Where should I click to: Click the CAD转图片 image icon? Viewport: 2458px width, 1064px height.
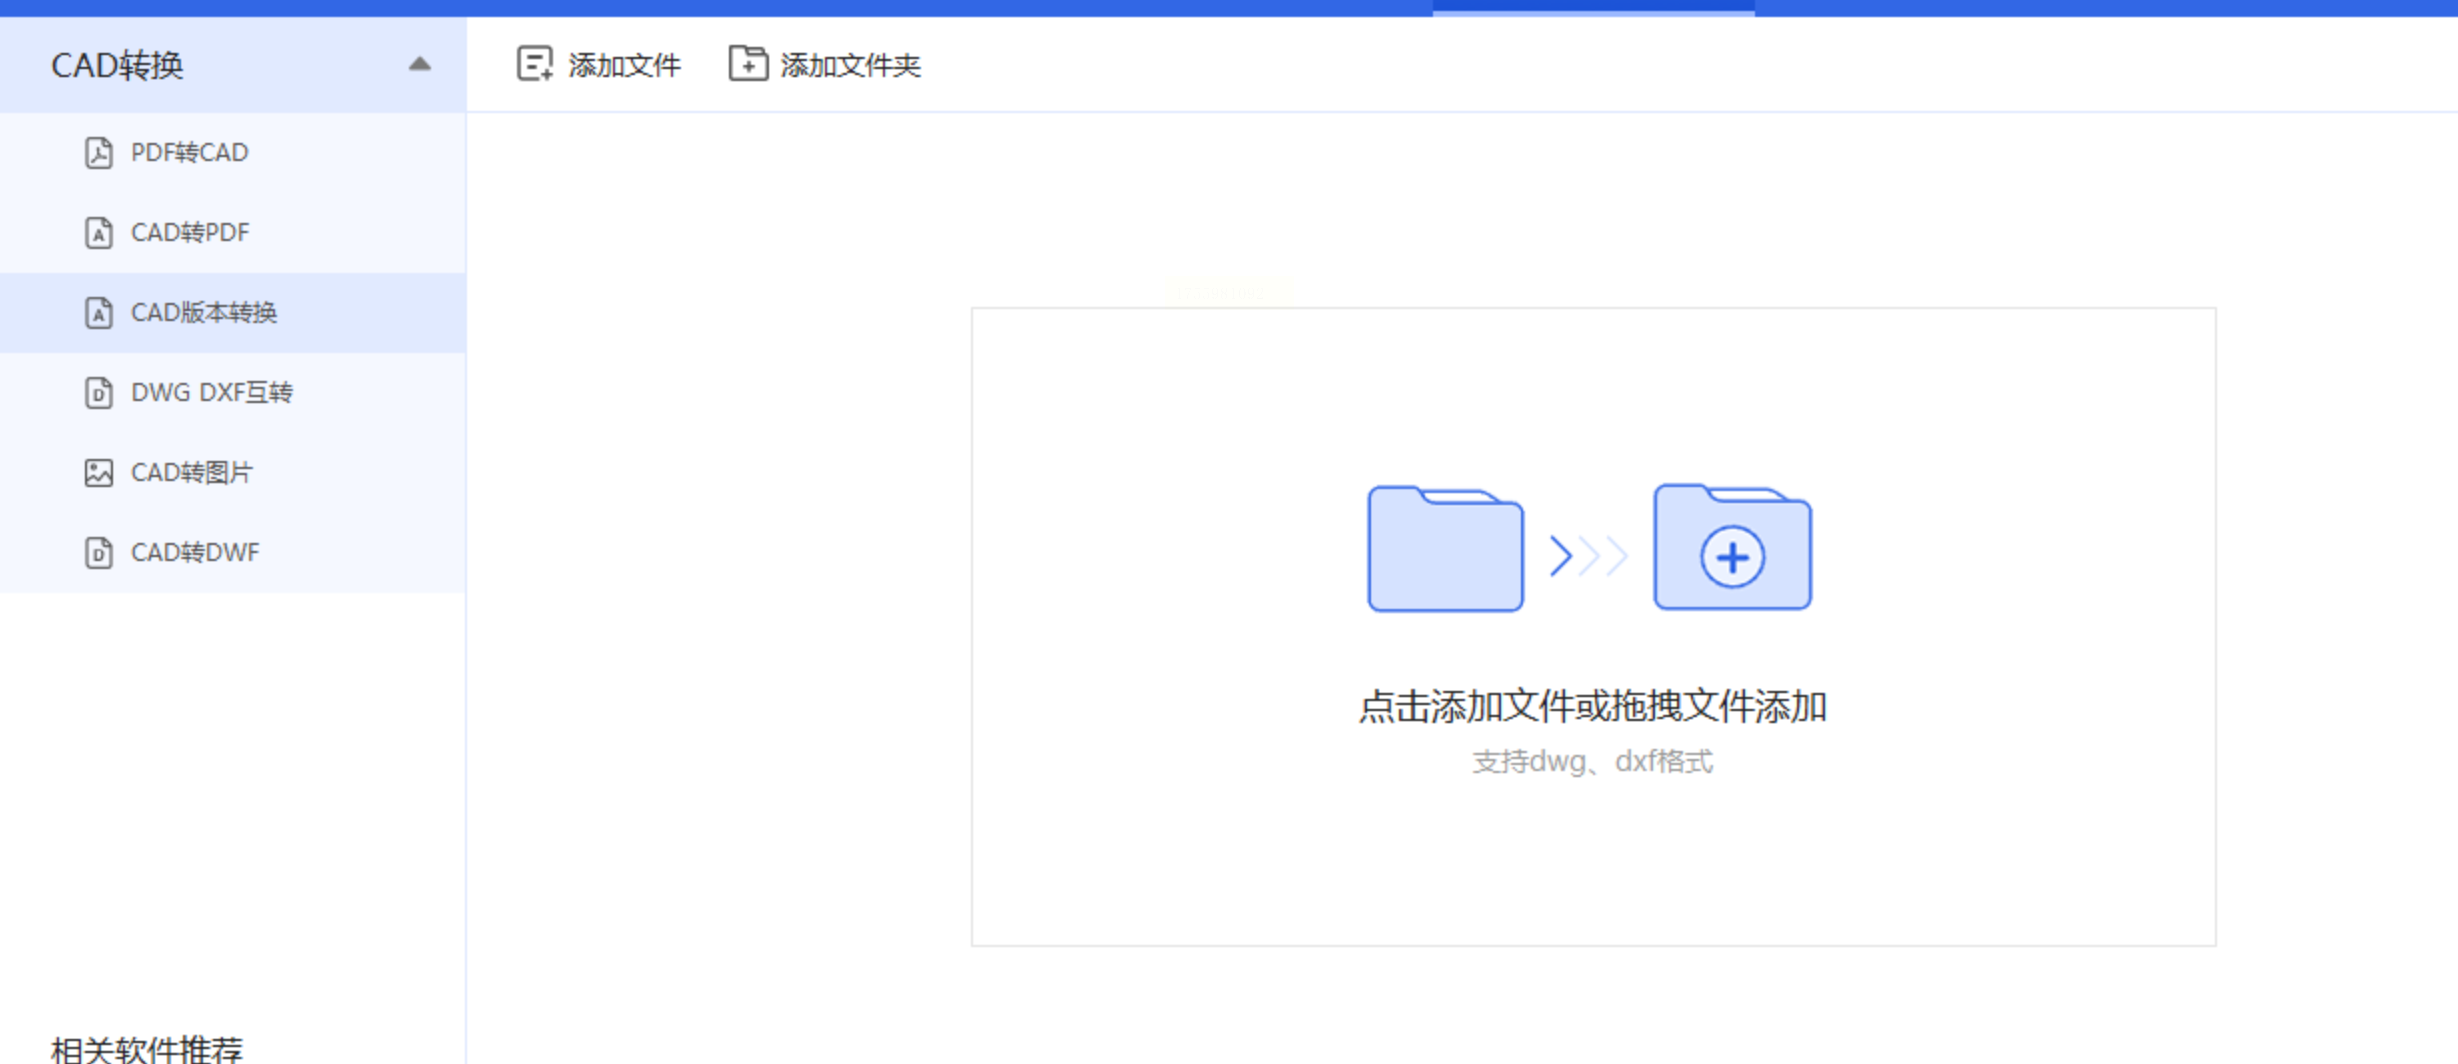pos(98,473)
